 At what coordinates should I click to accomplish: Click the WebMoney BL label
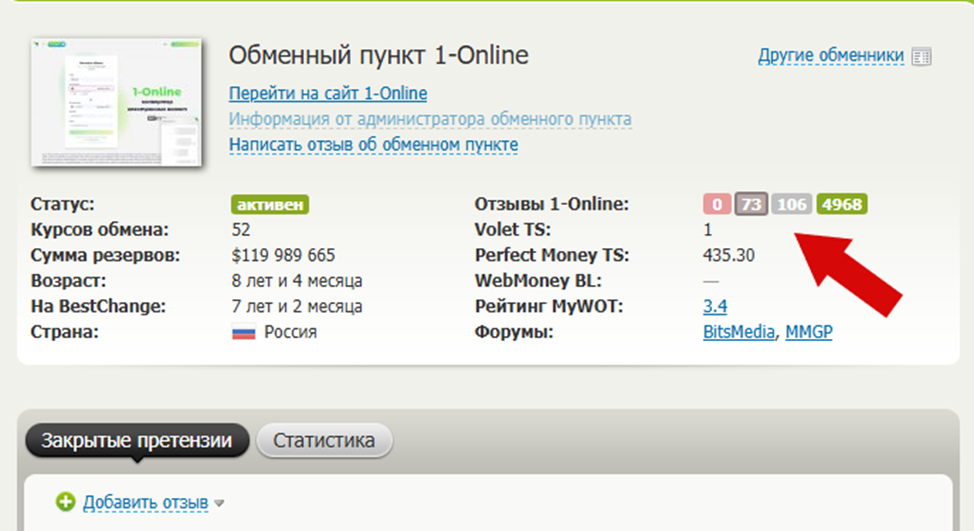coord(538,281)
